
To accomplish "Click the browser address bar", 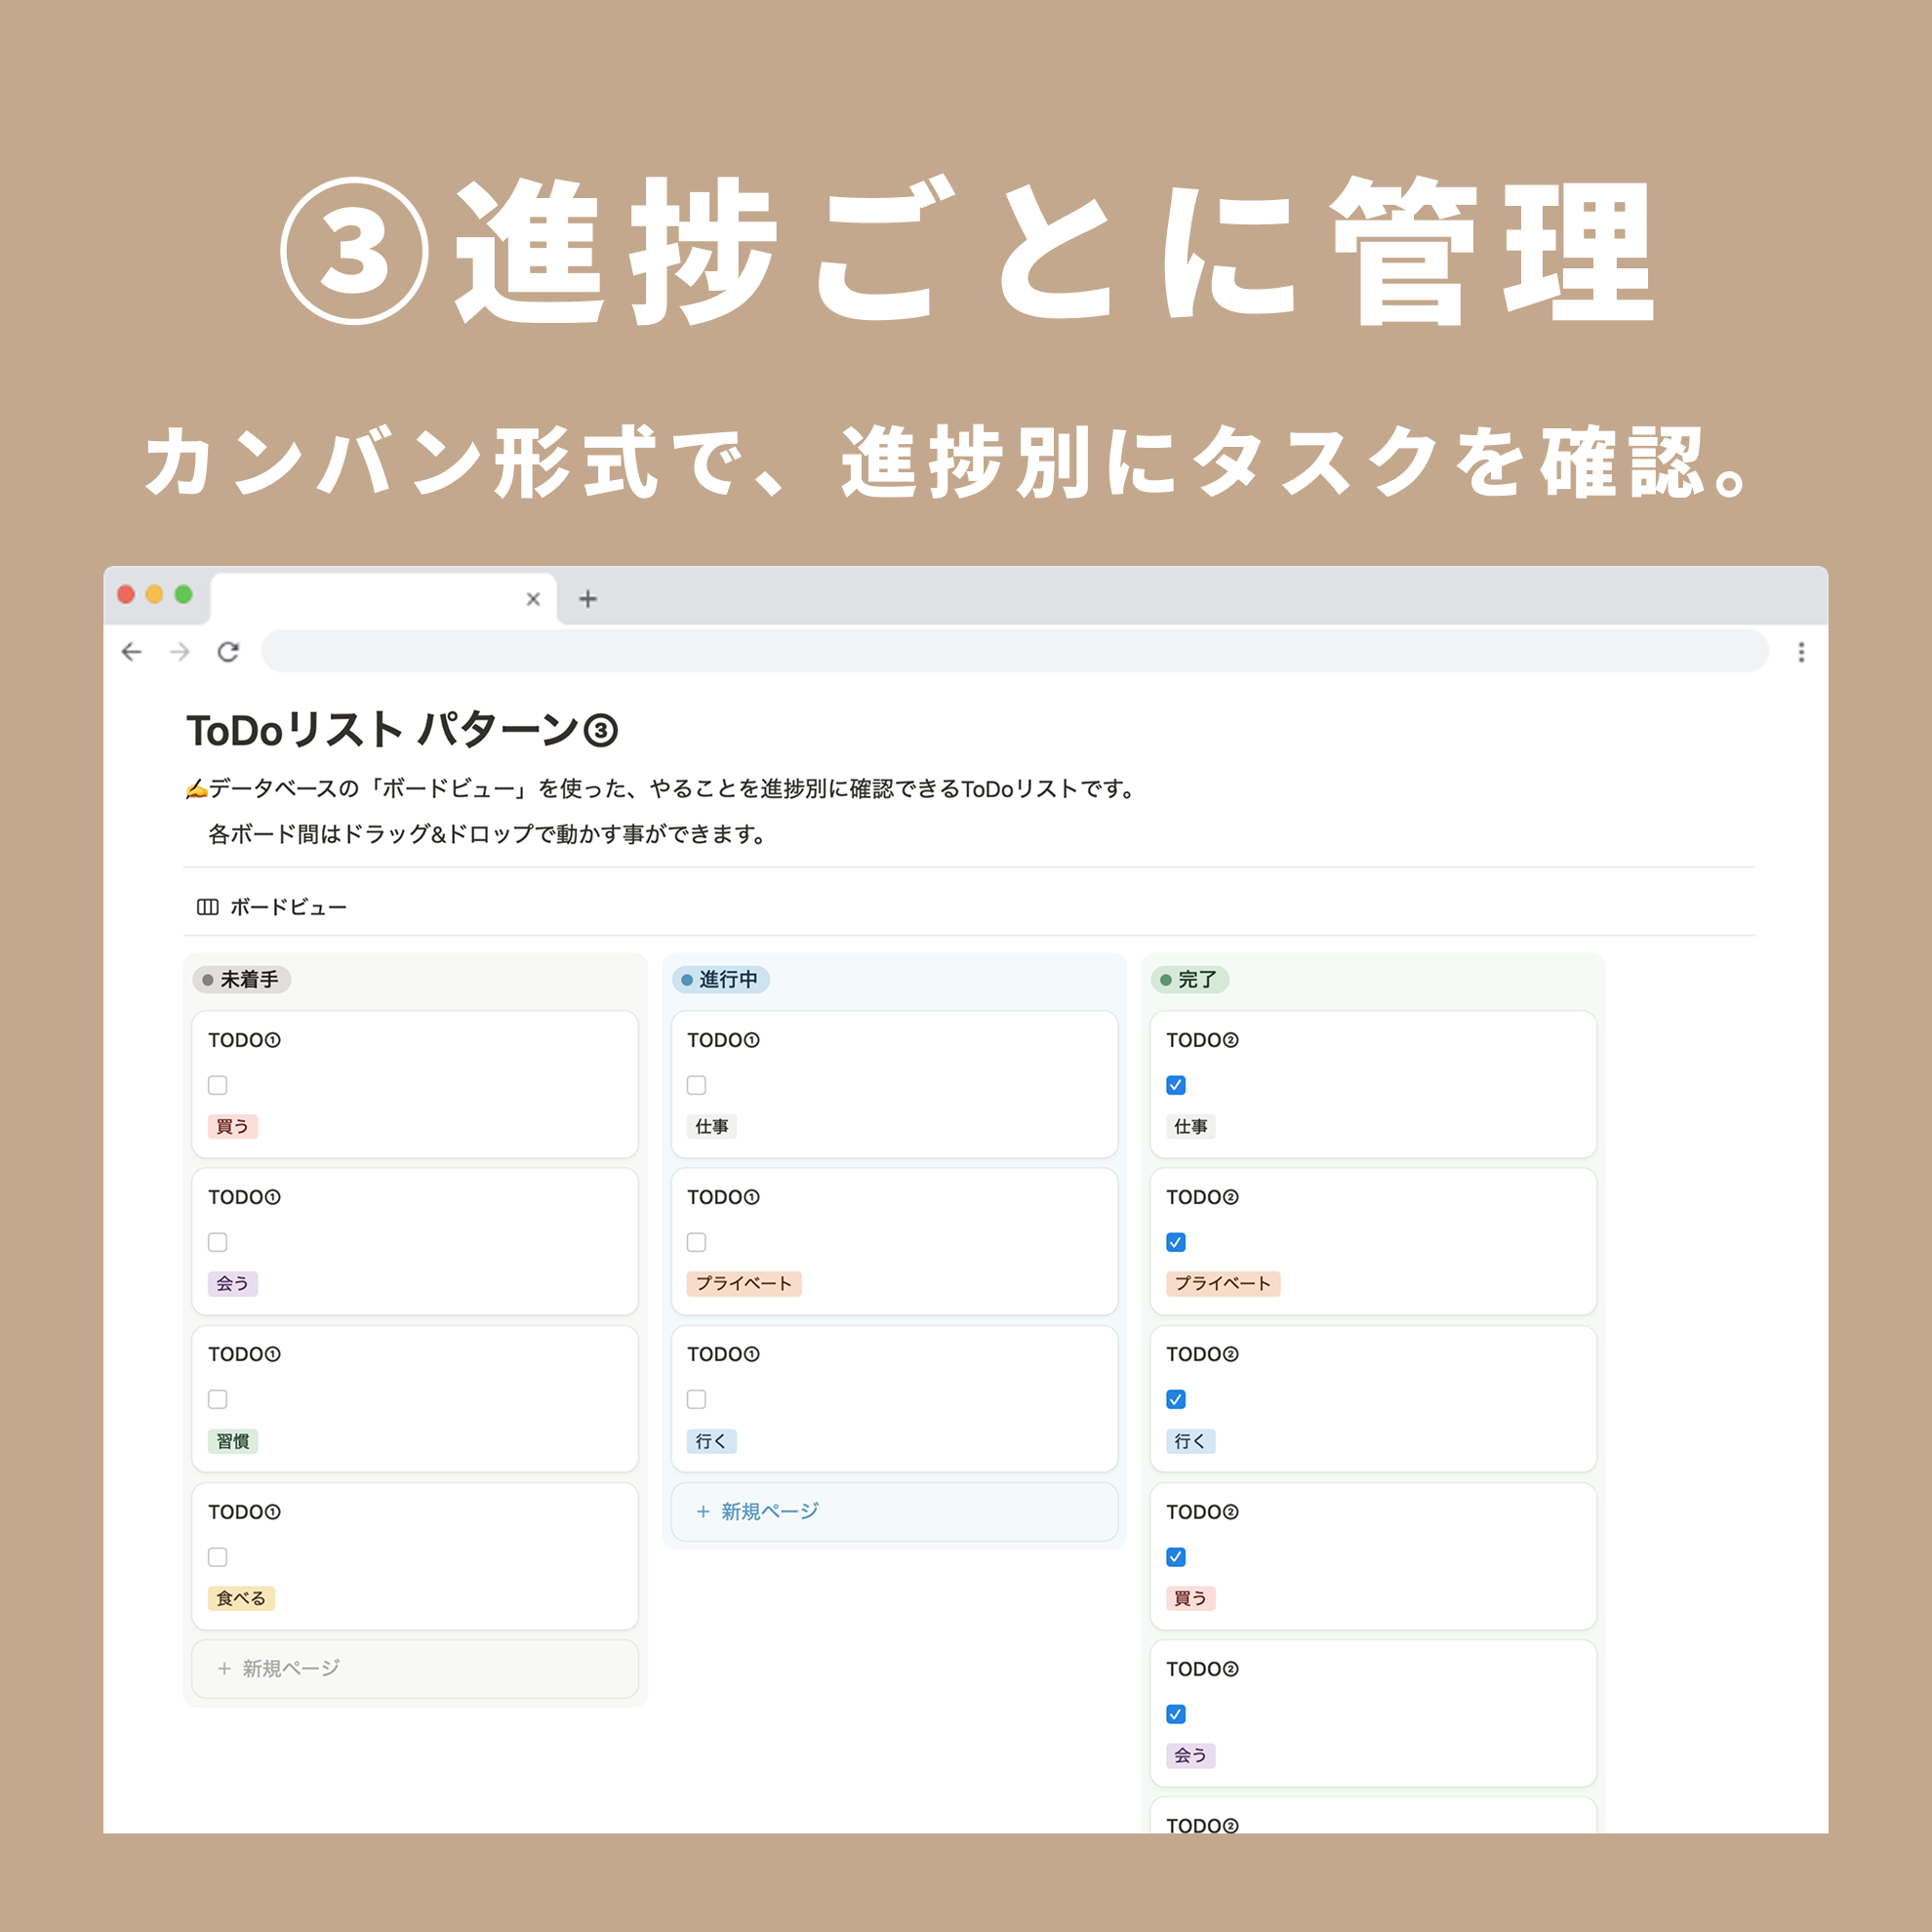I will (1014, 652).
